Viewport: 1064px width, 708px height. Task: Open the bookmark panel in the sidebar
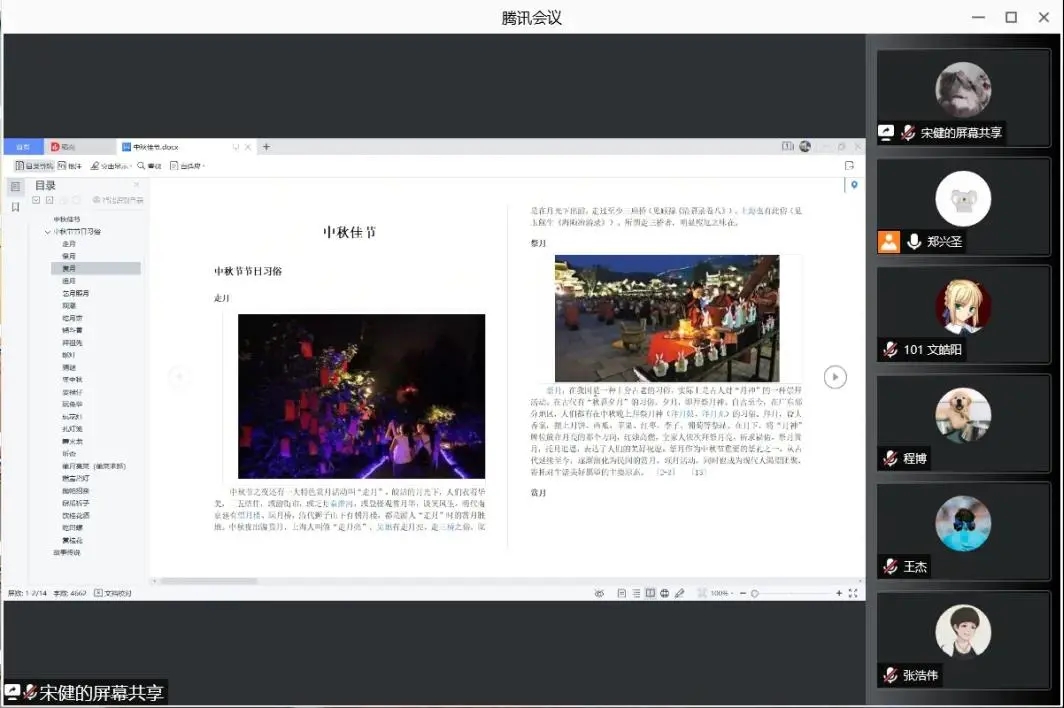point(15,207)
